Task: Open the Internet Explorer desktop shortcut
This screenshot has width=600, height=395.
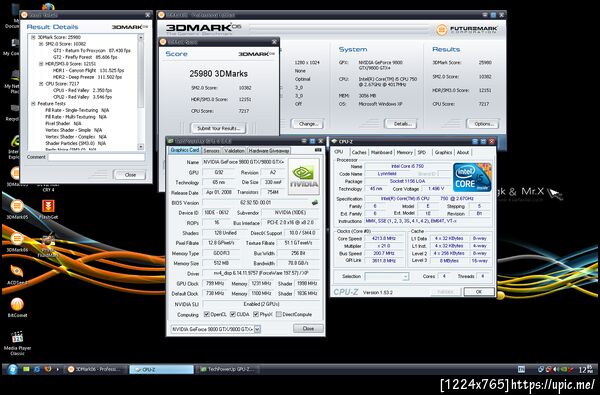Action: (15, 147)
